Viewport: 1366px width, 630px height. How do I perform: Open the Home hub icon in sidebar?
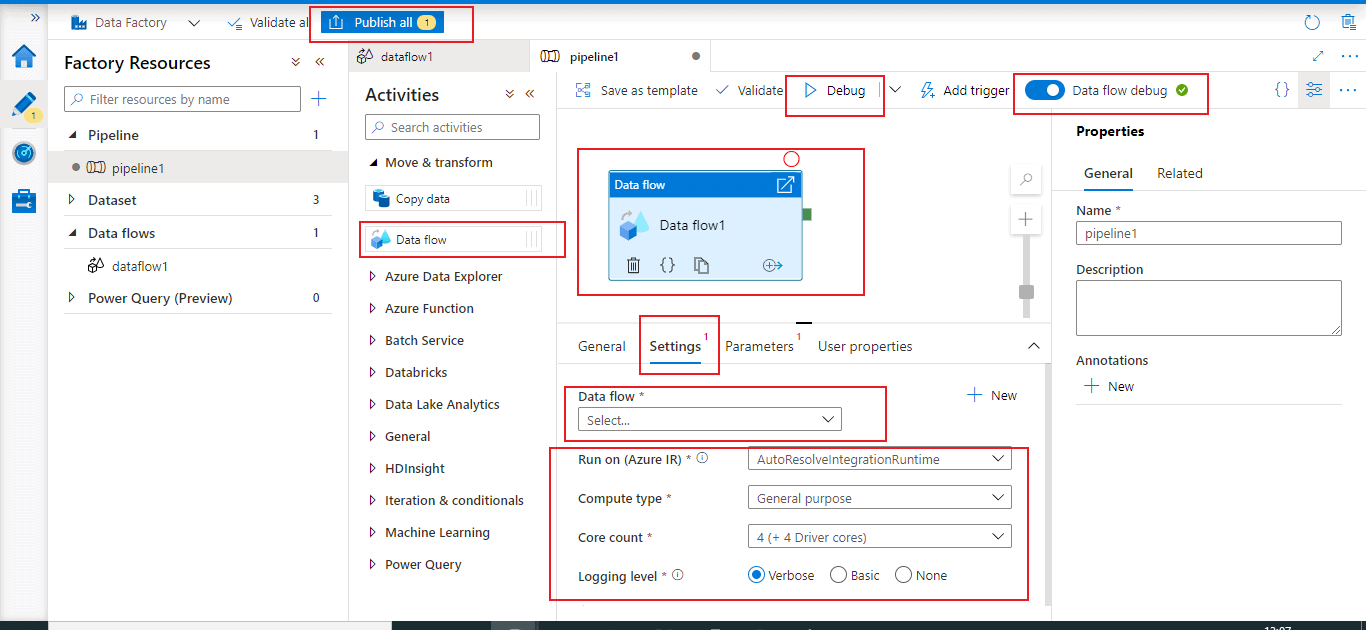pos(23,57)
